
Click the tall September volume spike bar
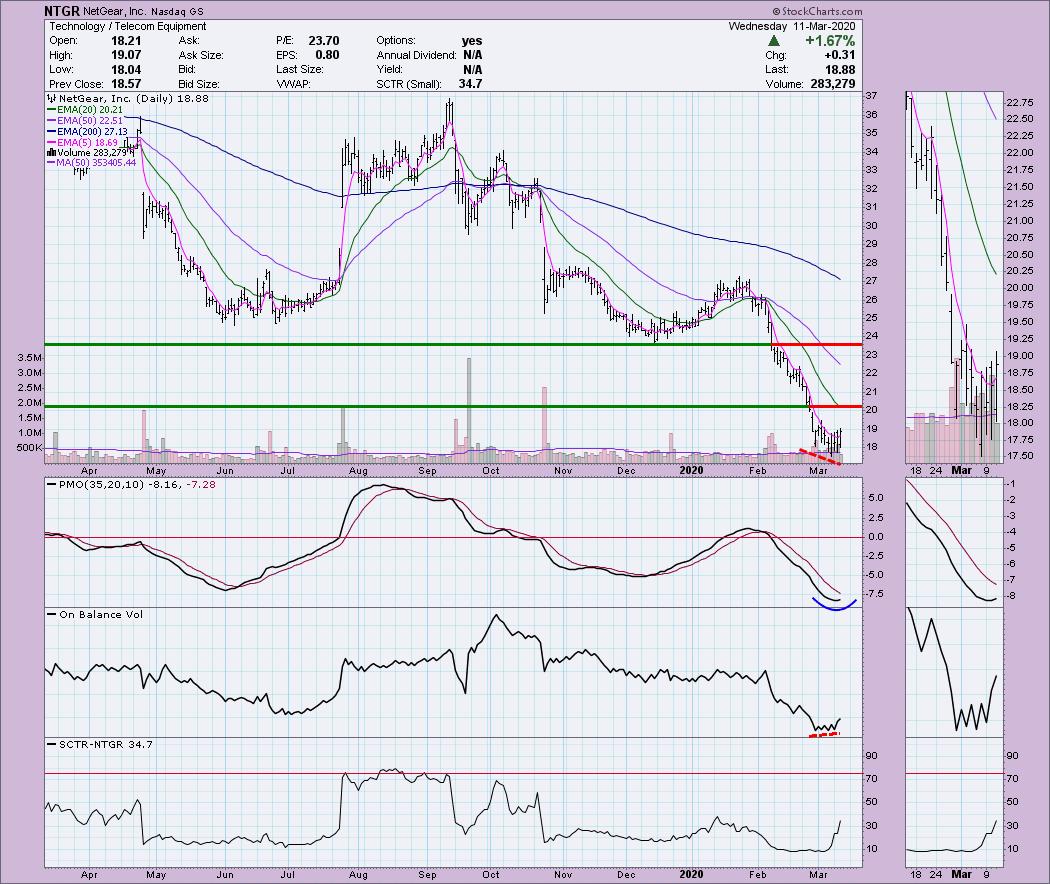[x=469, y=409]
